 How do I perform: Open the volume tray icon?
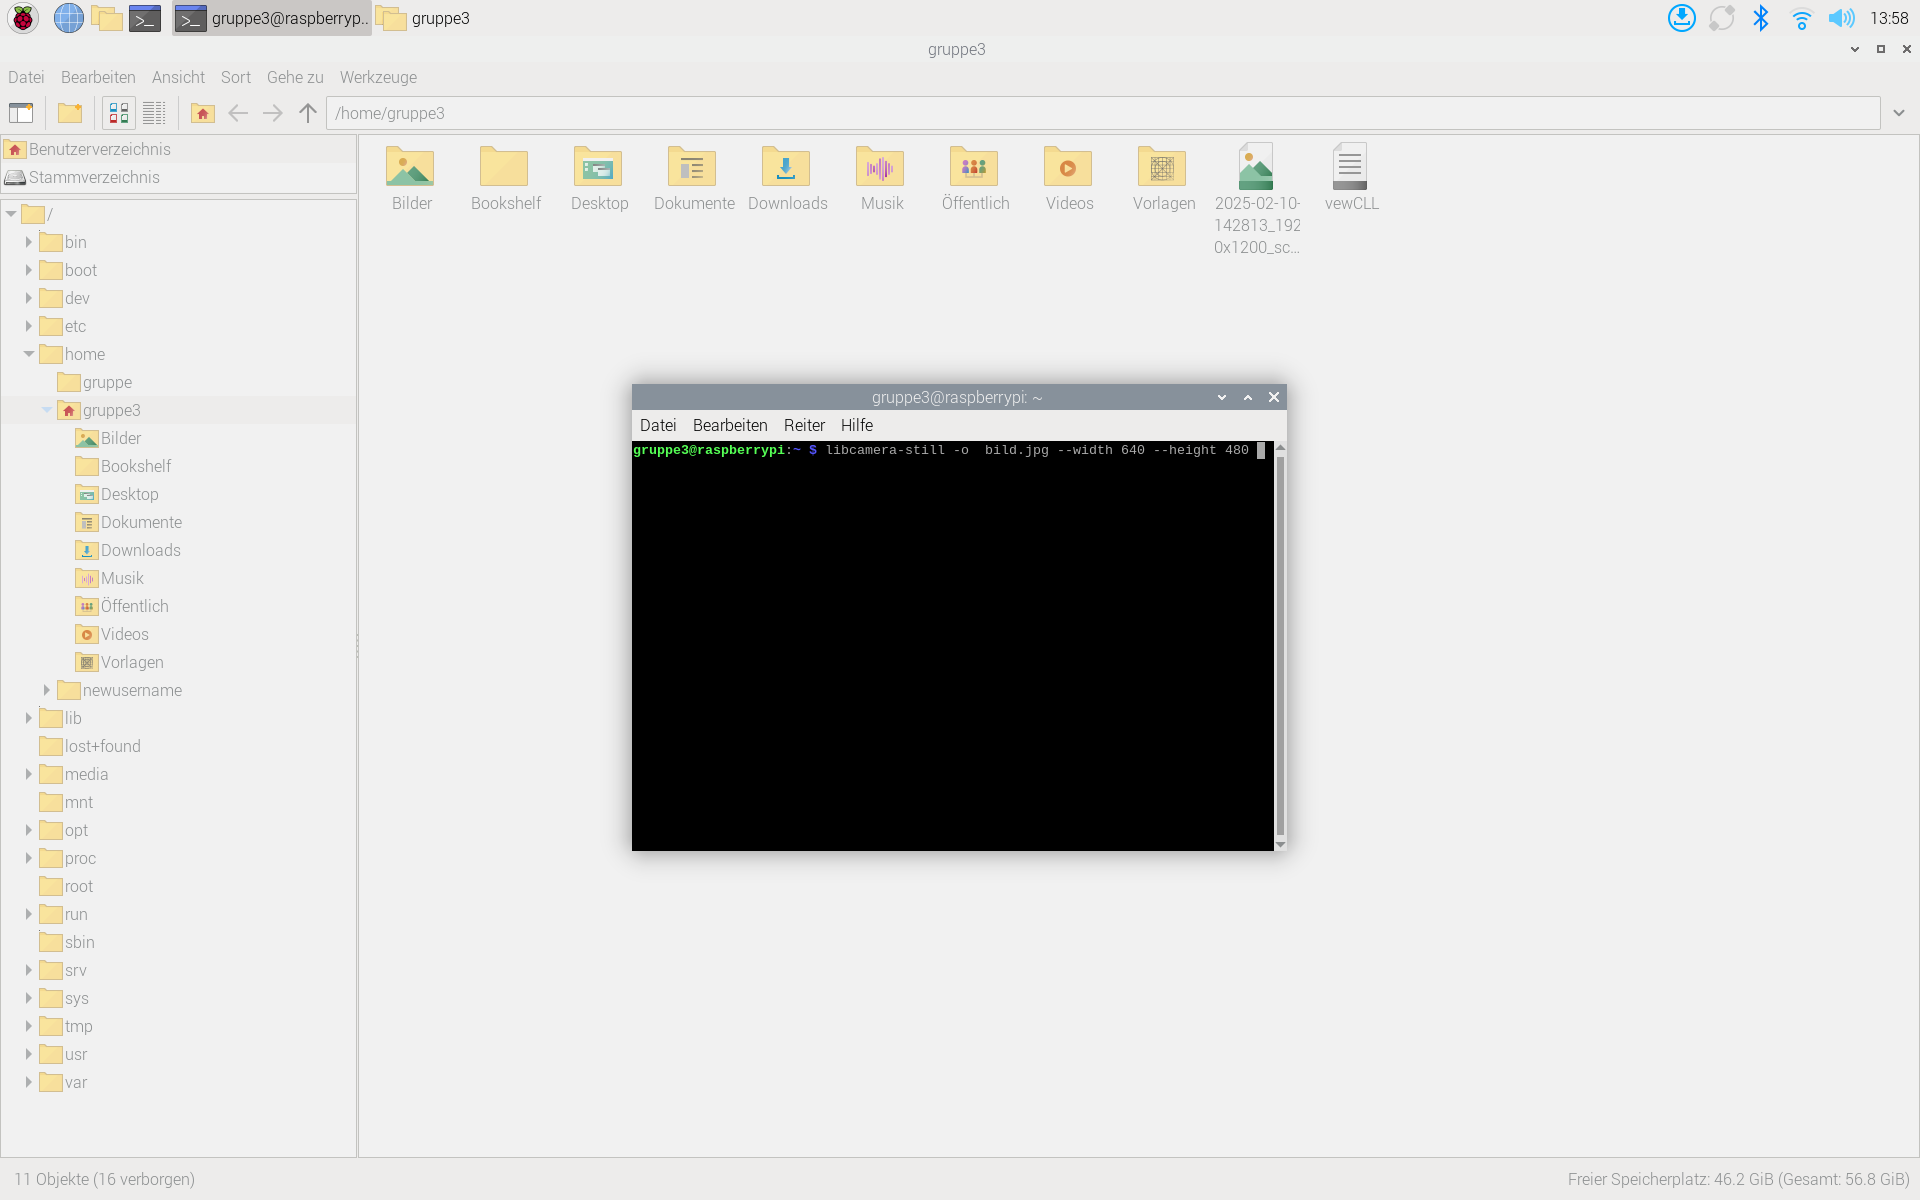coord(1840,18)
